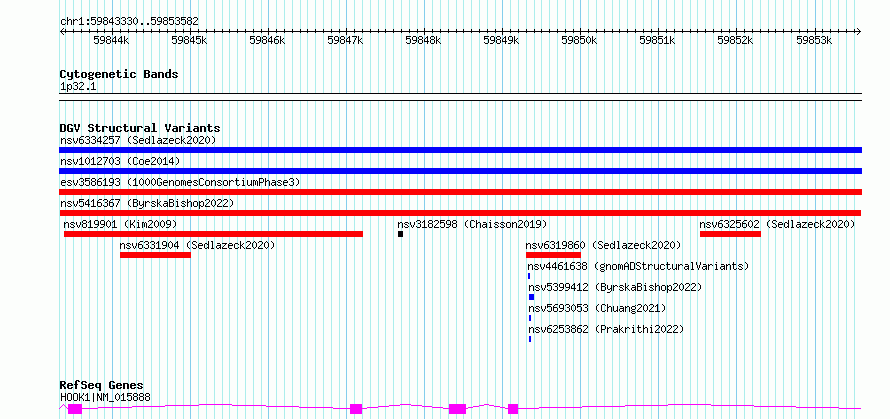Open the esv3586193 (1000GenomesConsortiumPhase3) label
Viewport: 890px width, 419px height.
[x=180, y=182]
